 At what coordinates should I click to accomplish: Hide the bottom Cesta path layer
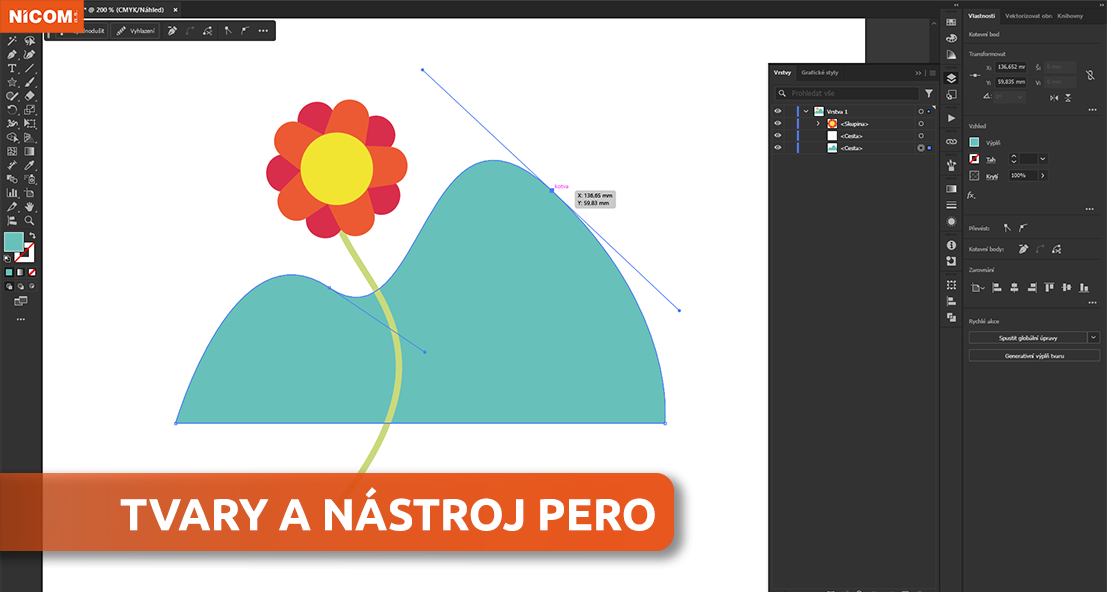778,148
